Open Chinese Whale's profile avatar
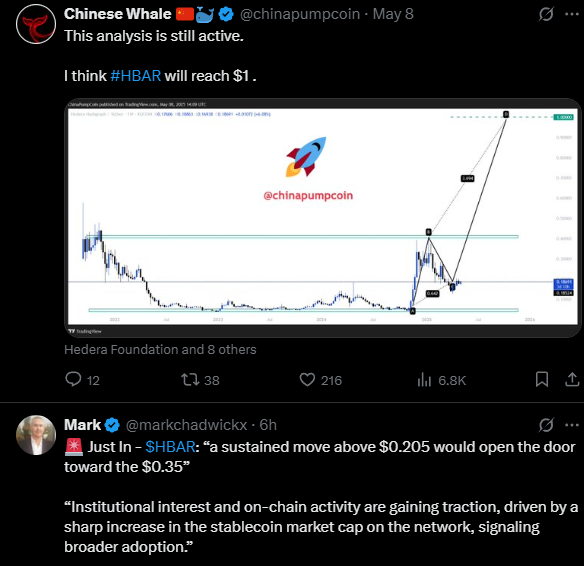The height and width of the screenshot is (566, 584). coord(36,24)
